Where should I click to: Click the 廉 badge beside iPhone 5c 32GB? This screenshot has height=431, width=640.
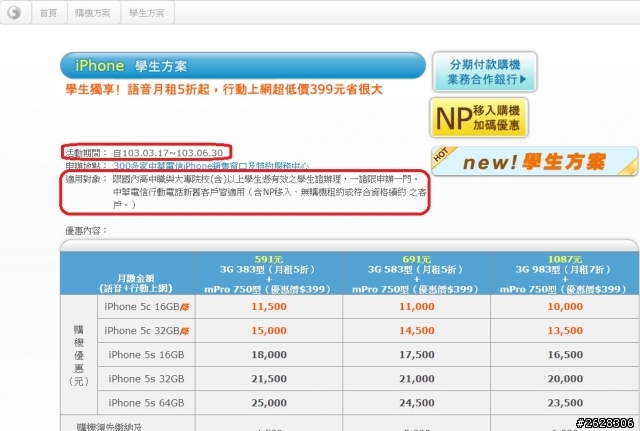[184, 331]
